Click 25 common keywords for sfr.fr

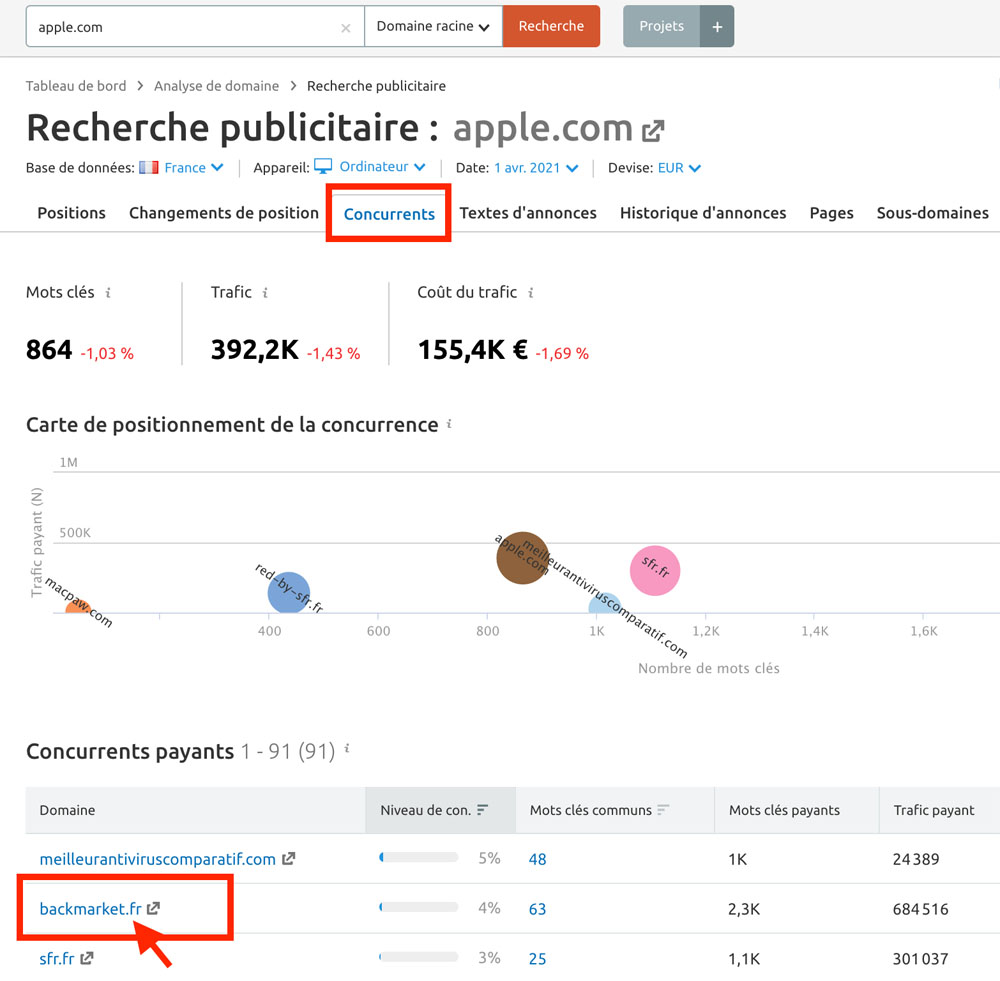tap(538, 958)
